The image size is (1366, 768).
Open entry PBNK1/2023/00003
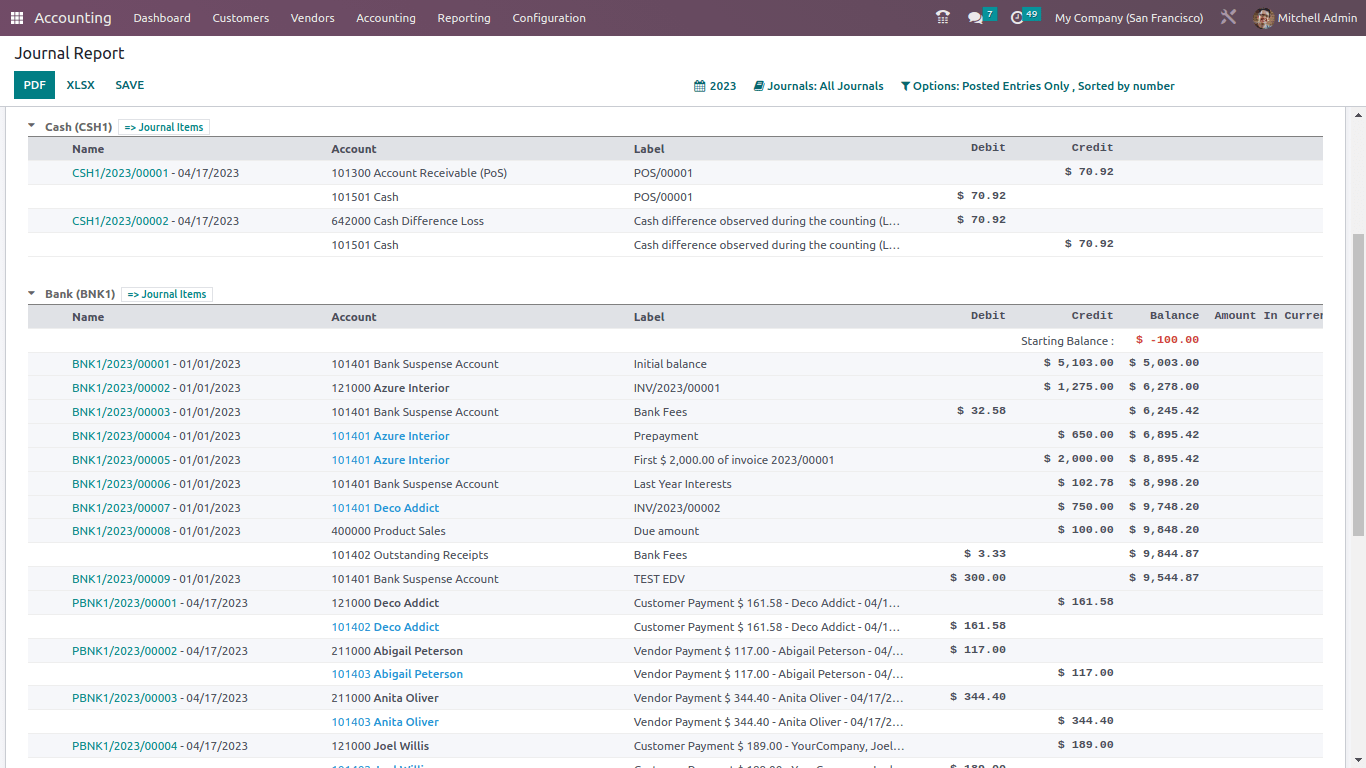[x=124, y=698]
